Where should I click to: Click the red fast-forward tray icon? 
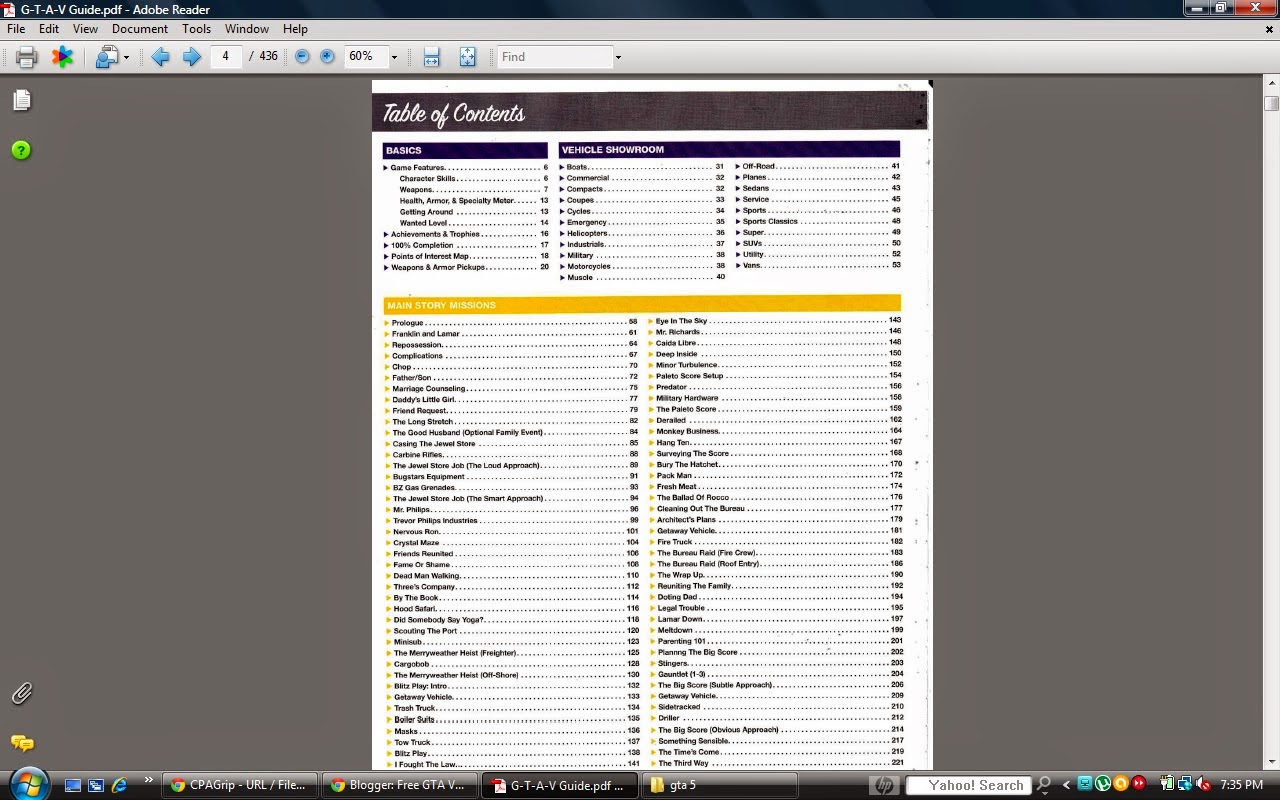(1138, 785)
